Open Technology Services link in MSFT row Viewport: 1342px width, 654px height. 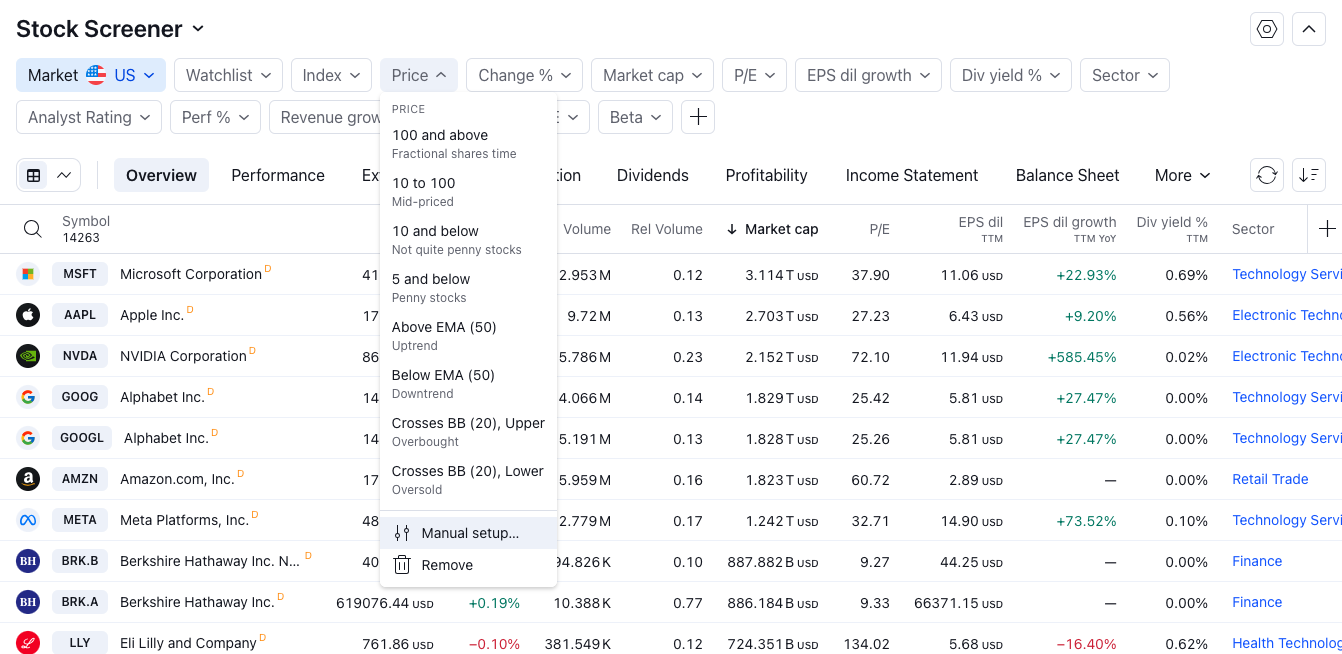point(1287,274)
